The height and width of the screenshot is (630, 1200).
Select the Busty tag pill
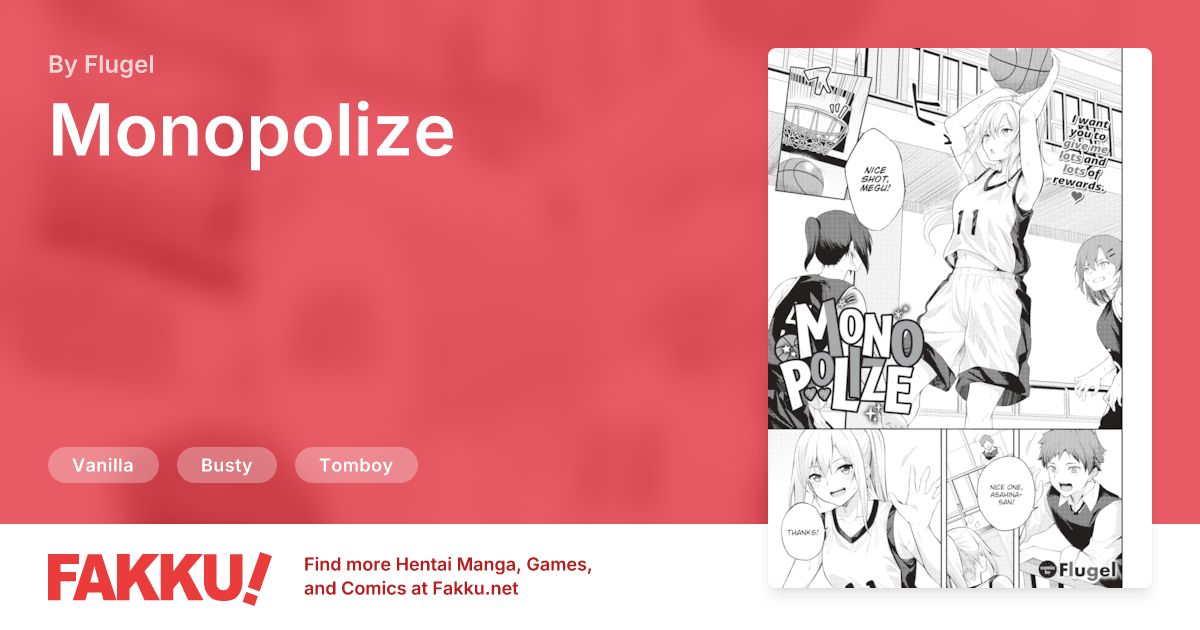[x=226, y=465]
